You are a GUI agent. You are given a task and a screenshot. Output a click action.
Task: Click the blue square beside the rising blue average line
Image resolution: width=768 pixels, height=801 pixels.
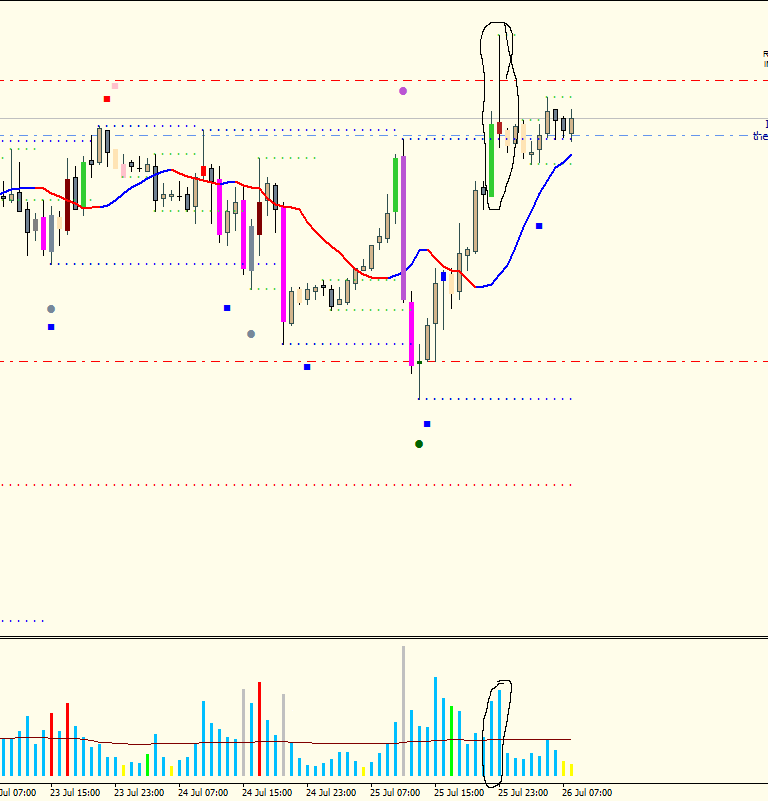[x=539, y=226]
